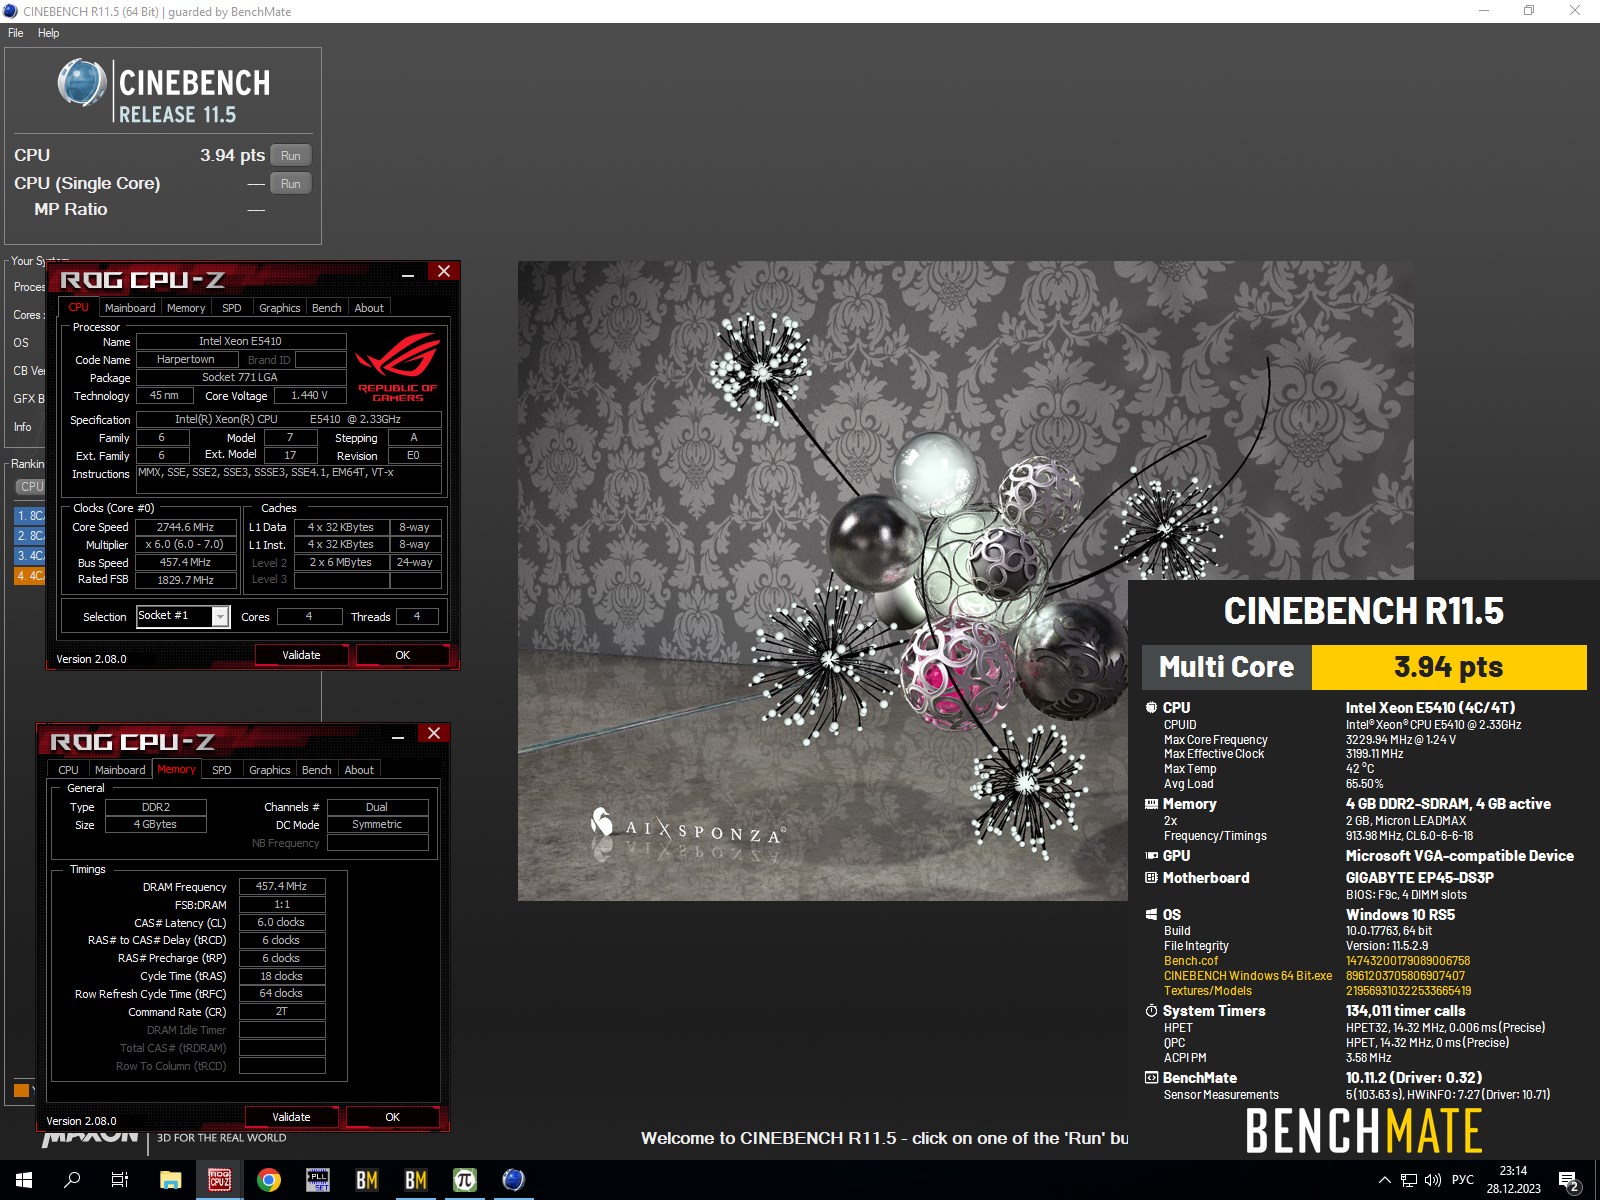Run the CPU Single Core benchmark
Image resolution: width=1600 pixels, height=1200 pixels.
291,183
